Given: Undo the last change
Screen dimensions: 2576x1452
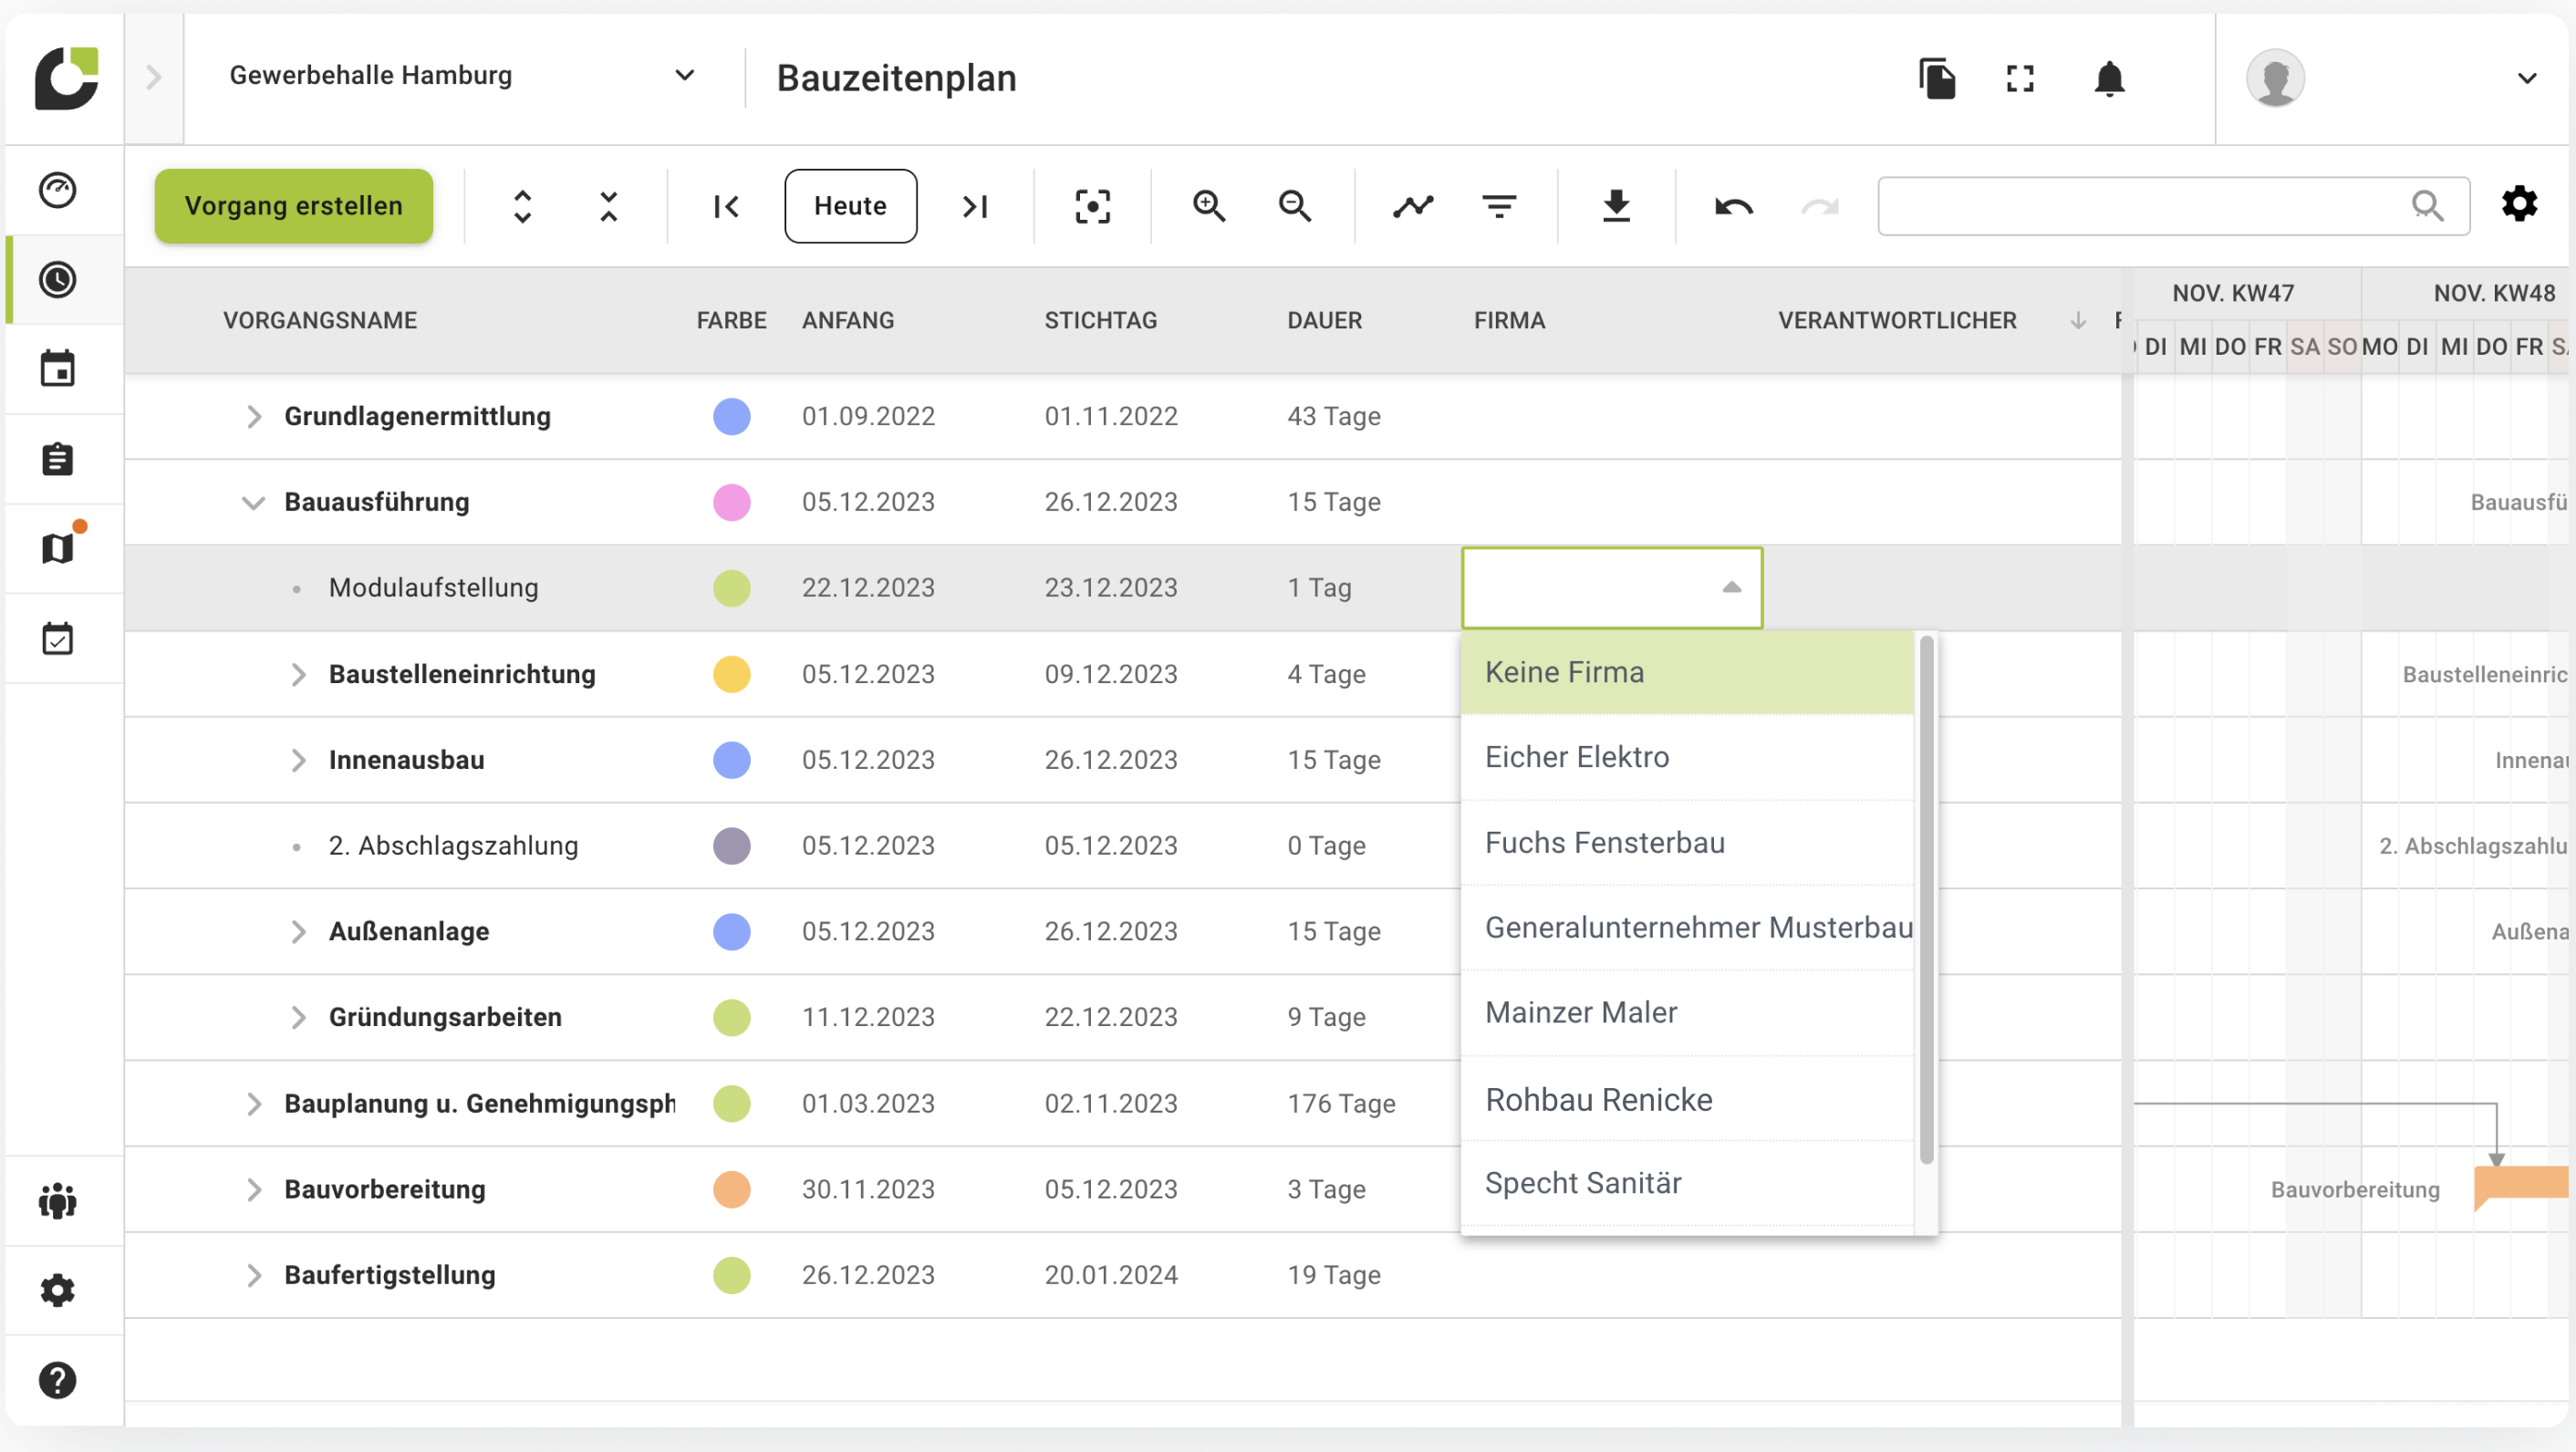Looking at the screenshot, I should point(1733,206).
